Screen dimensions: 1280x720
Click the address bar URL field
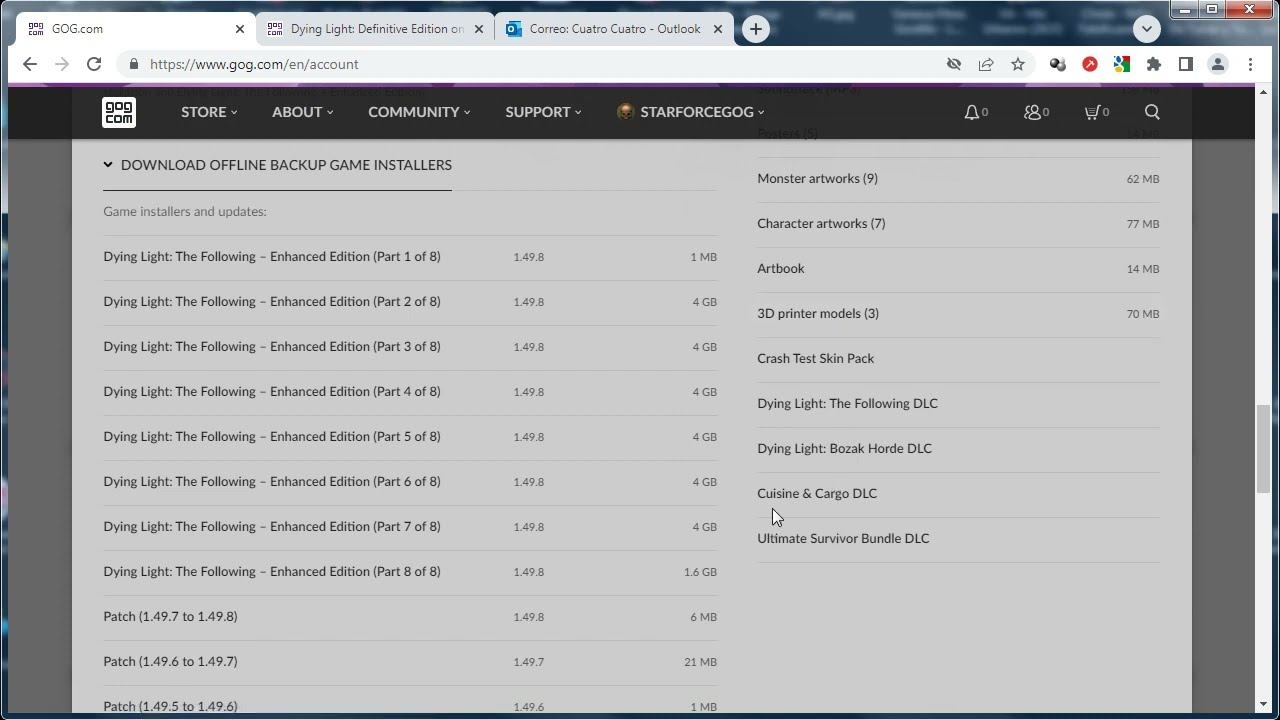[x=540, y=64]
